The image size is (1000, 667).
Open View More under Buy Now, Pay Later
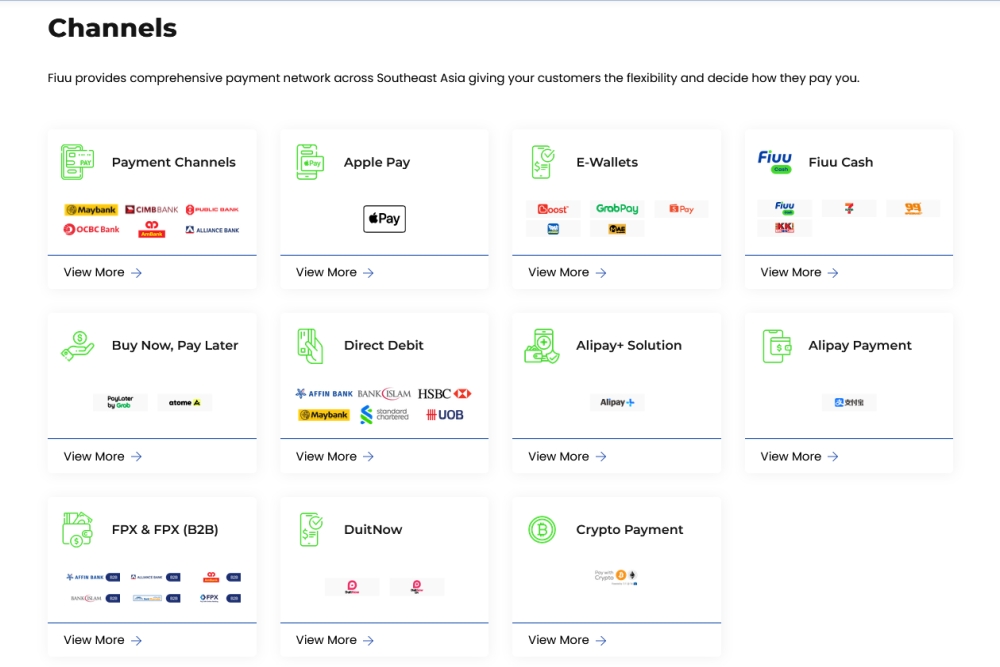[x=103, y=457]
